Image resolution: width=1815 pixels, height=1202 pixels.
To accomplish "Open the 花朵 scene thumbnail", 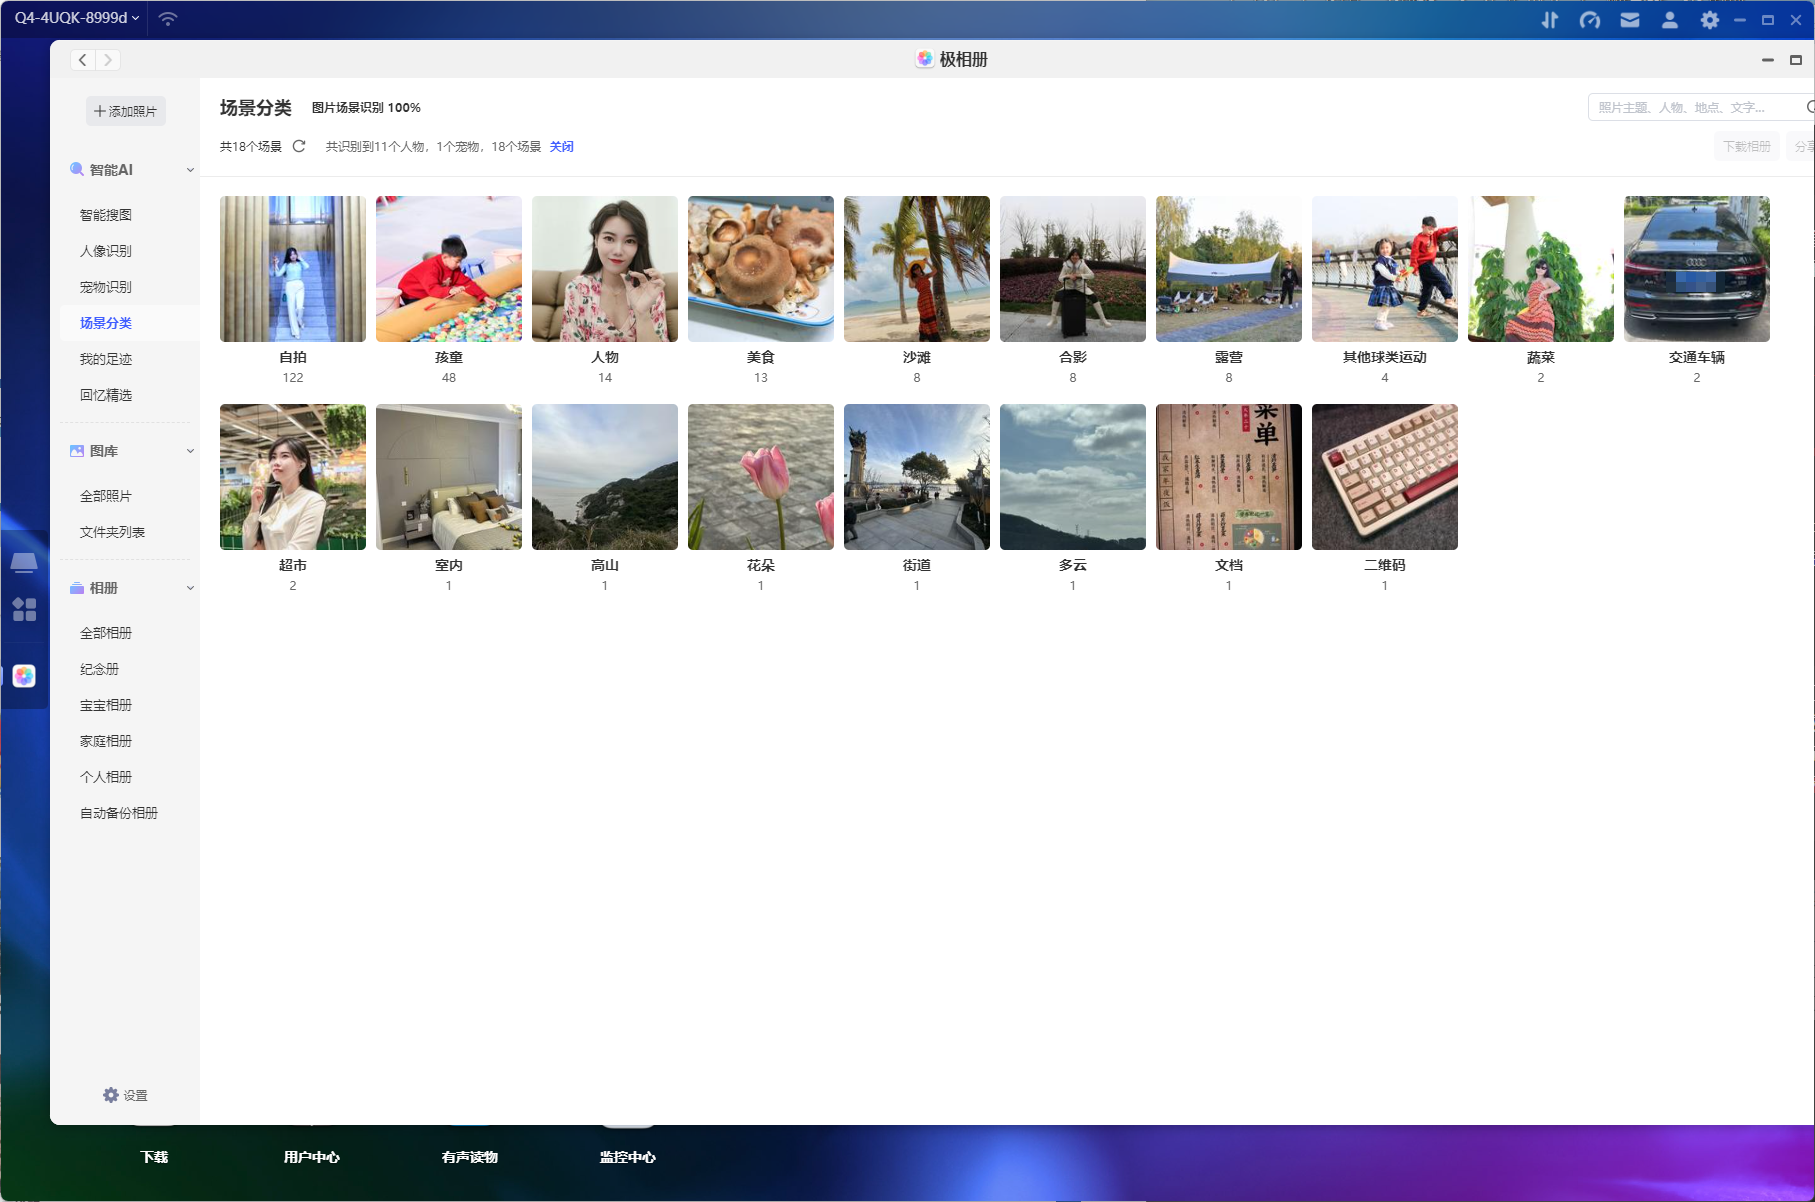I will pos(761,477).
